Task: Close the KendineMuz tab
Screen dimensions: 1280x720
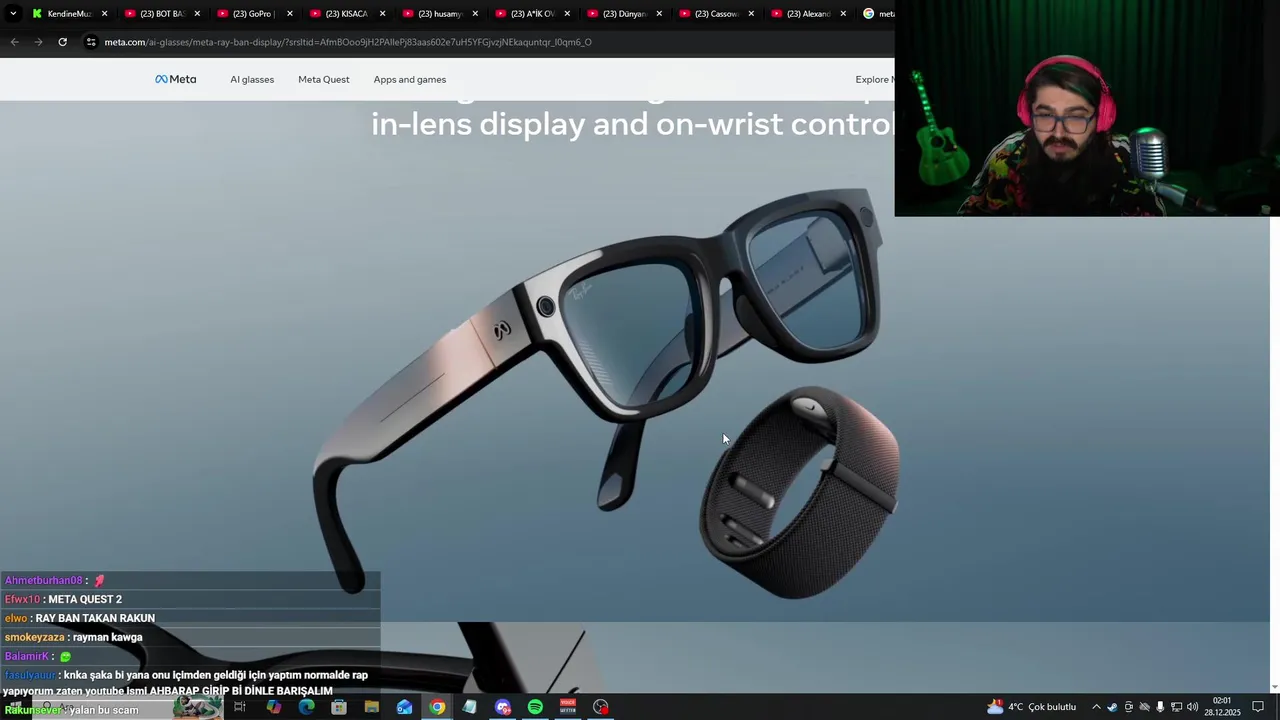Action: coord(104,14)
